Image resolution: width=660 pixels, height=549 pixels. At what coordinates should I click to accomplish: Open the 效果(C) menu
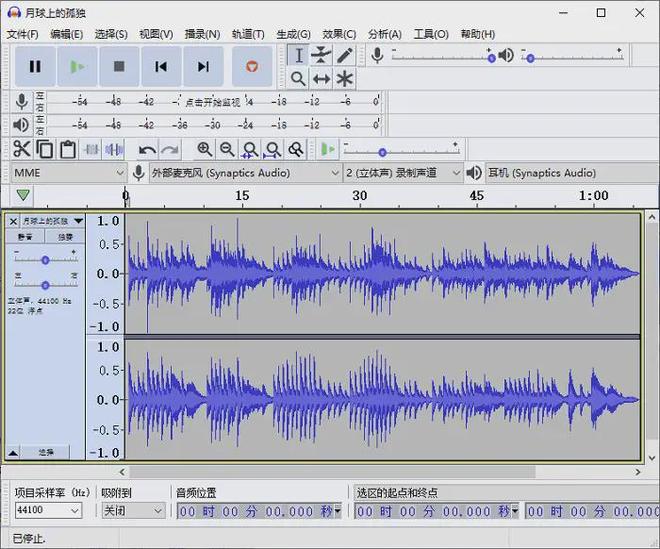coord(339,34)
